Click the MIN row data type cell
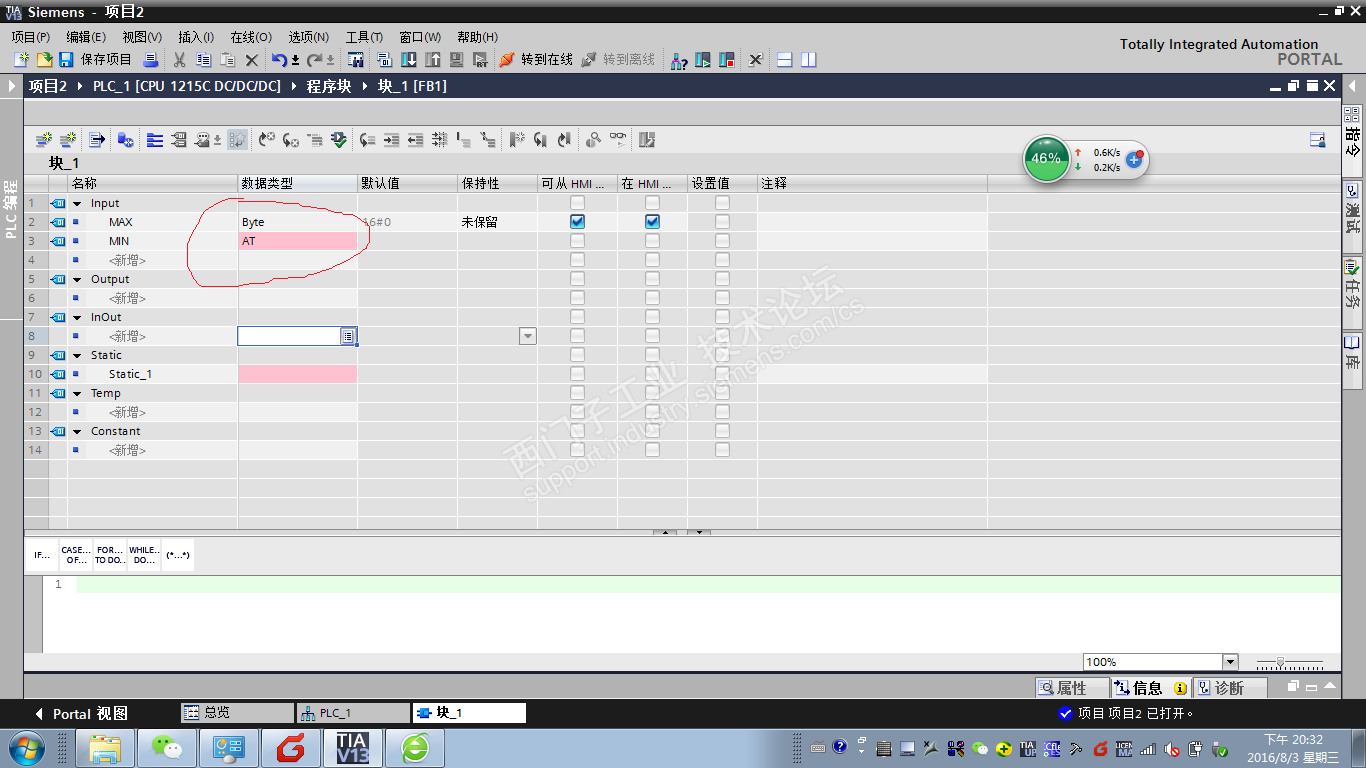 coord(297,241)
